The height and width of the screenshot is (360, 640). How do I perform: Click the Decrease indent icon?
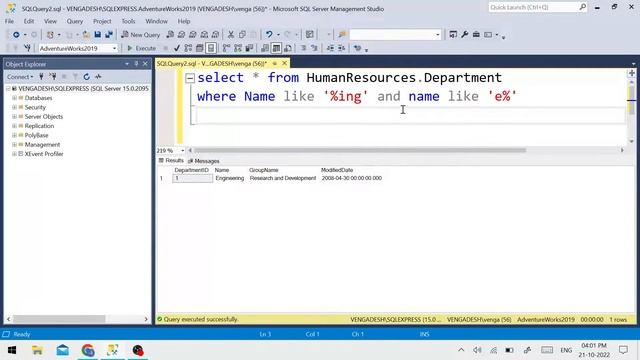click(x=330, y=48)
